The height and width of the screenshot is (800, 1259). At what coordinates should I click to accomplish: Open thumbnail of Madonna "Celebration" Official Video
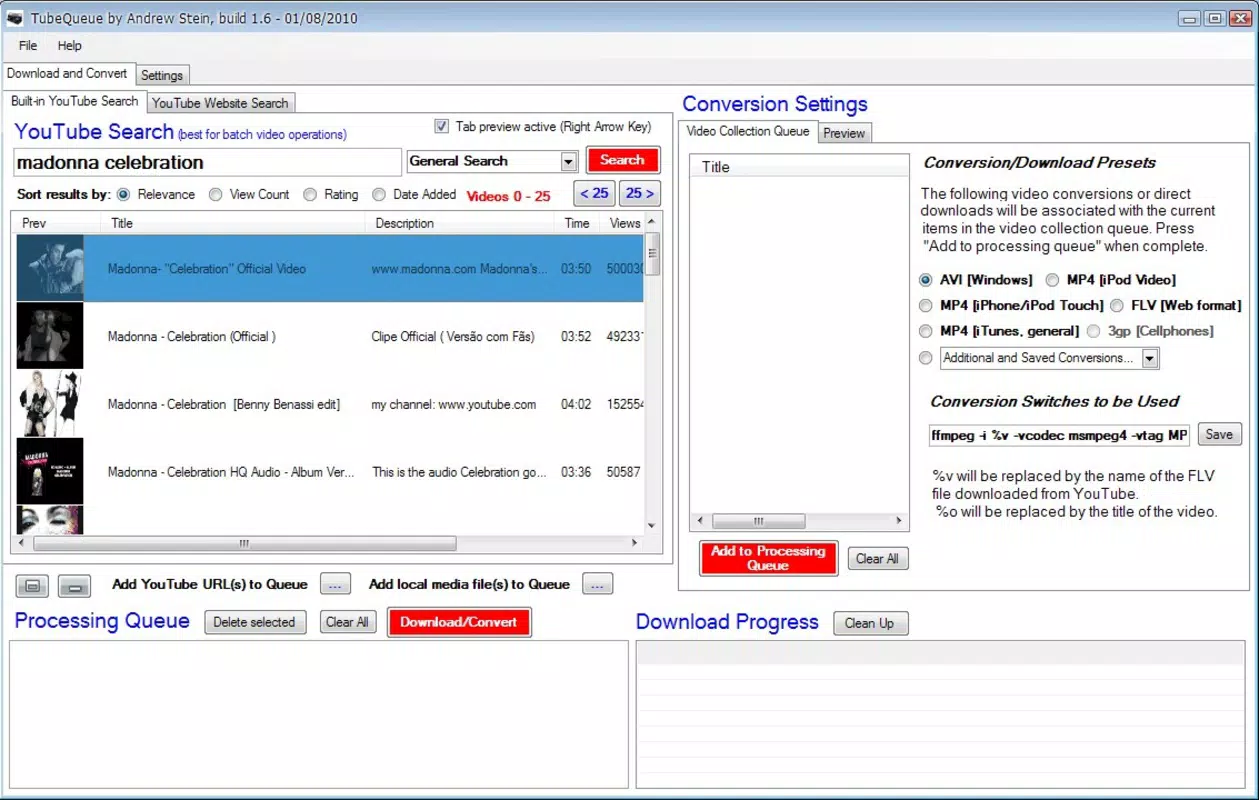(x=50, y=268)
